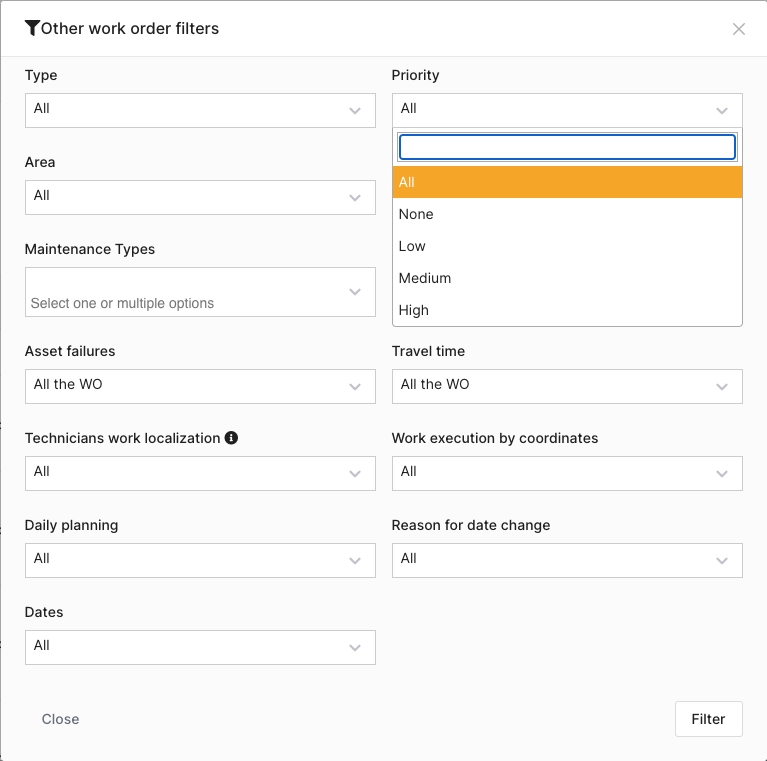The width and height of the screenshot is (767, 761).
Task: Expand the Travel time dropdown
Action: click(567, 386)
